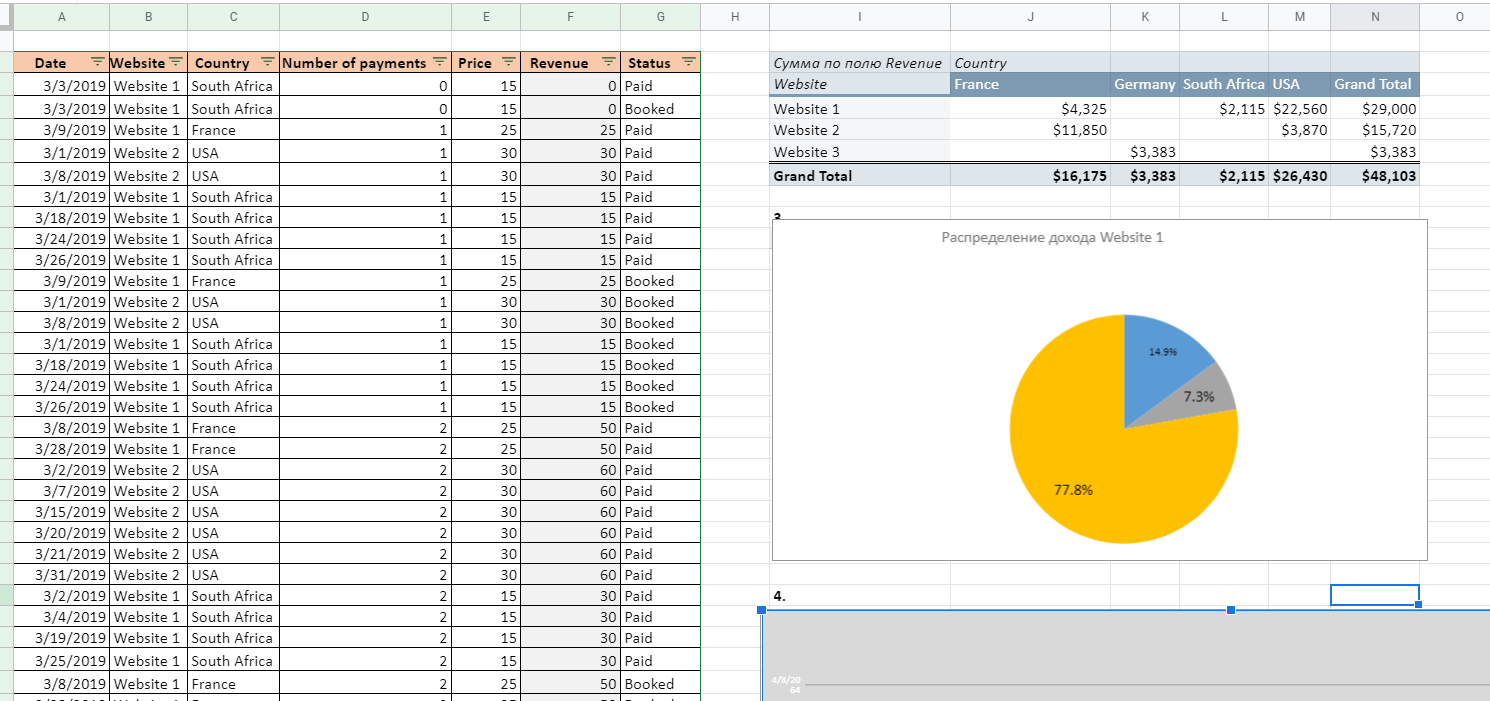
Task: Open the Revenue column filter icon
Action: 608,62
